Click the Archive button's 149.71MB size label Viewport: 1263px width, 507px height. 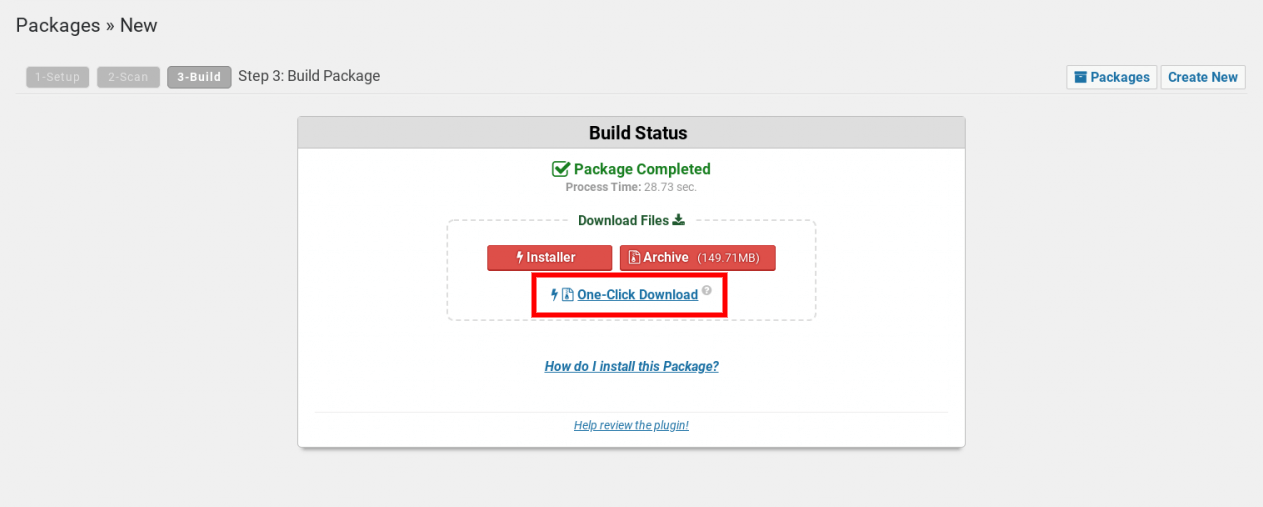[x=728, y=258]
